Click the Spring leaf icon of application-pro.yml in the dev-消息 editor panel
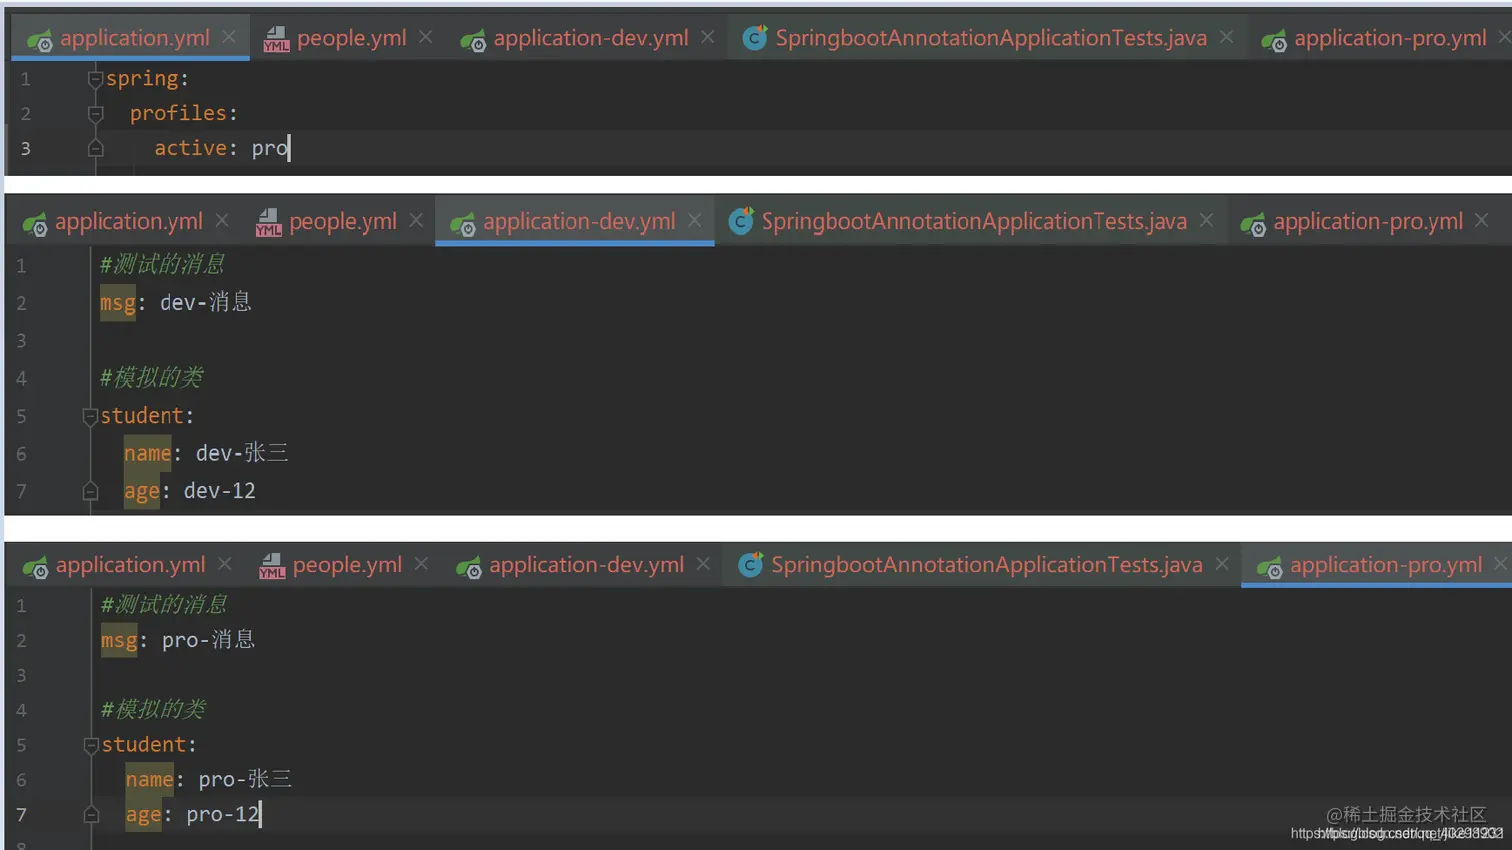1512x850 pixels. (x=1253, y=224)
